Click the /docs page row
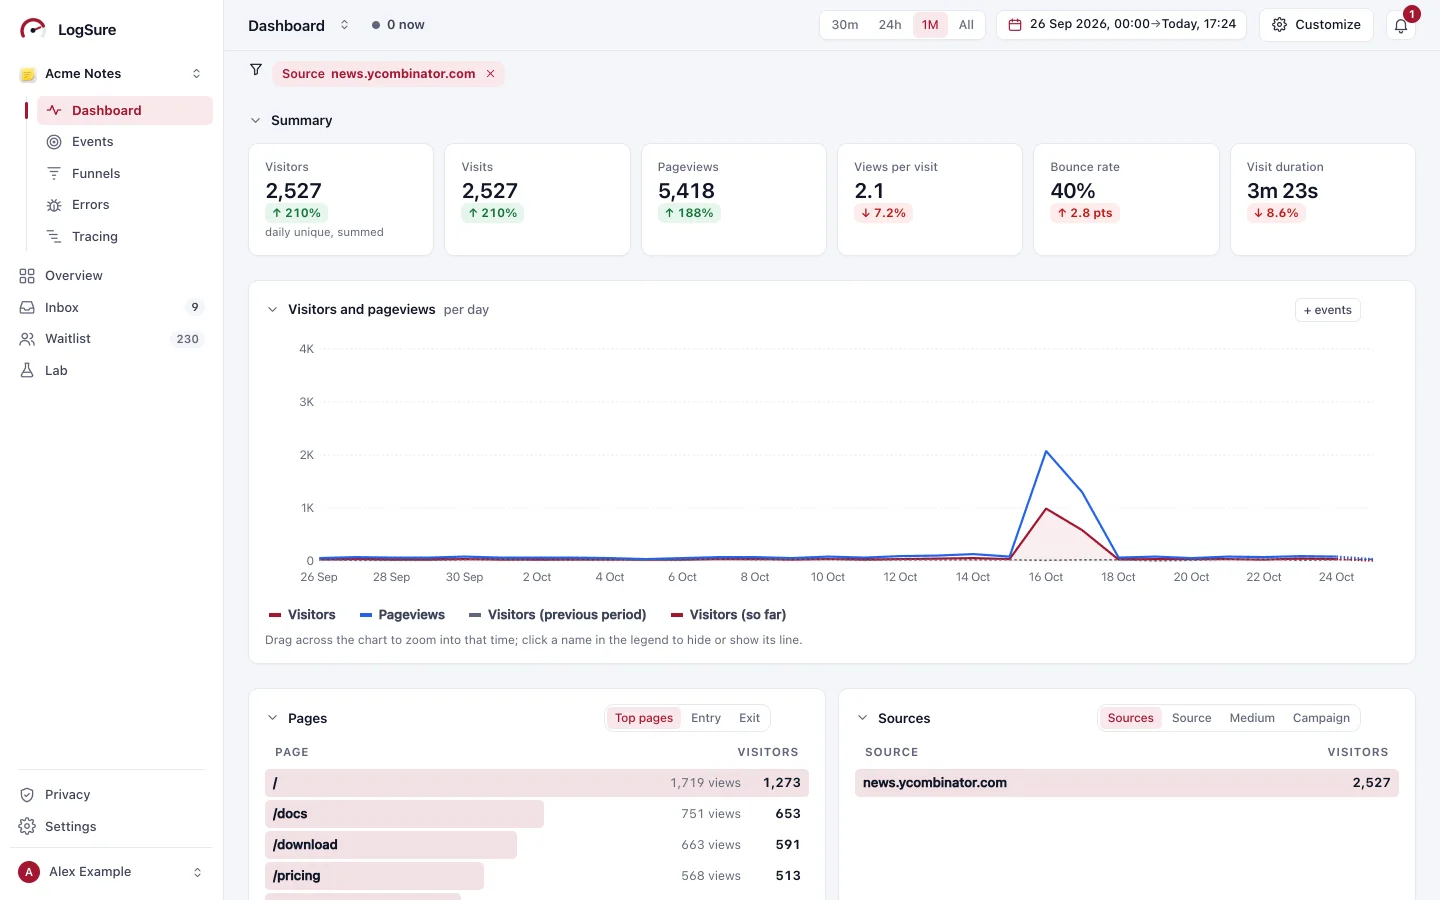The image size is (1440, 900). tap(537, 814)
